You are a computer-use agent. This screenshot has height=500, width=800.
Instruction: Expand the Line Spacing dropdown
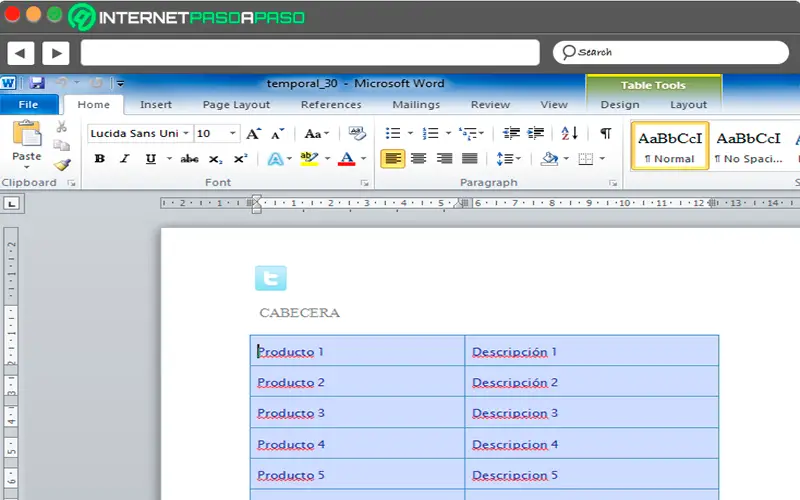pos(519,159)
